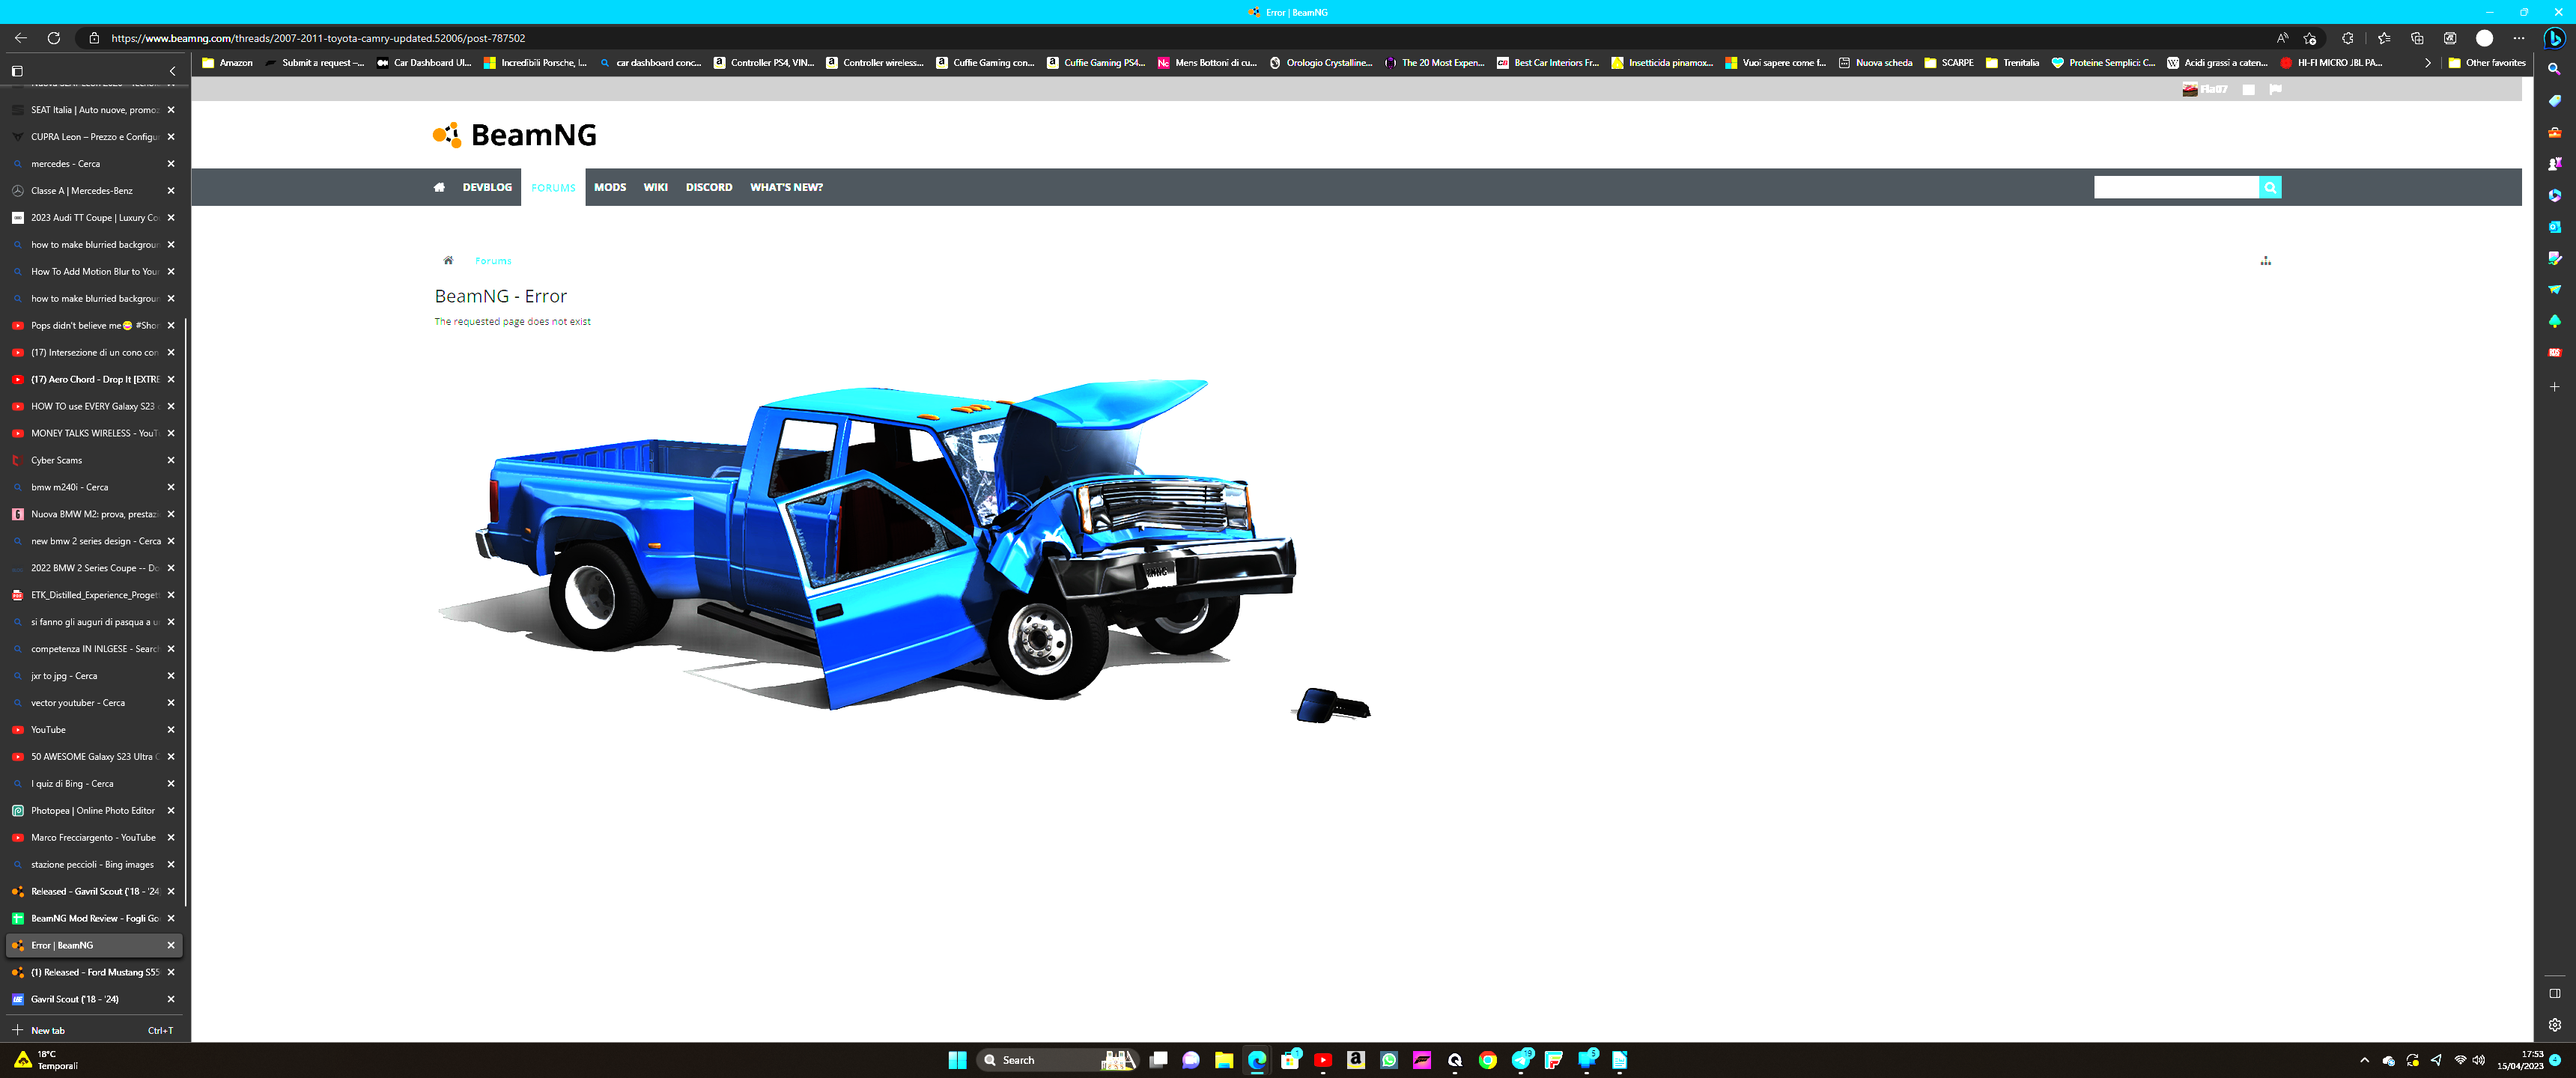Open the inbox envelope icon
The width and height of the screenshot is (2576, 1078).
pyautogui.click(x=2248, y=89)
